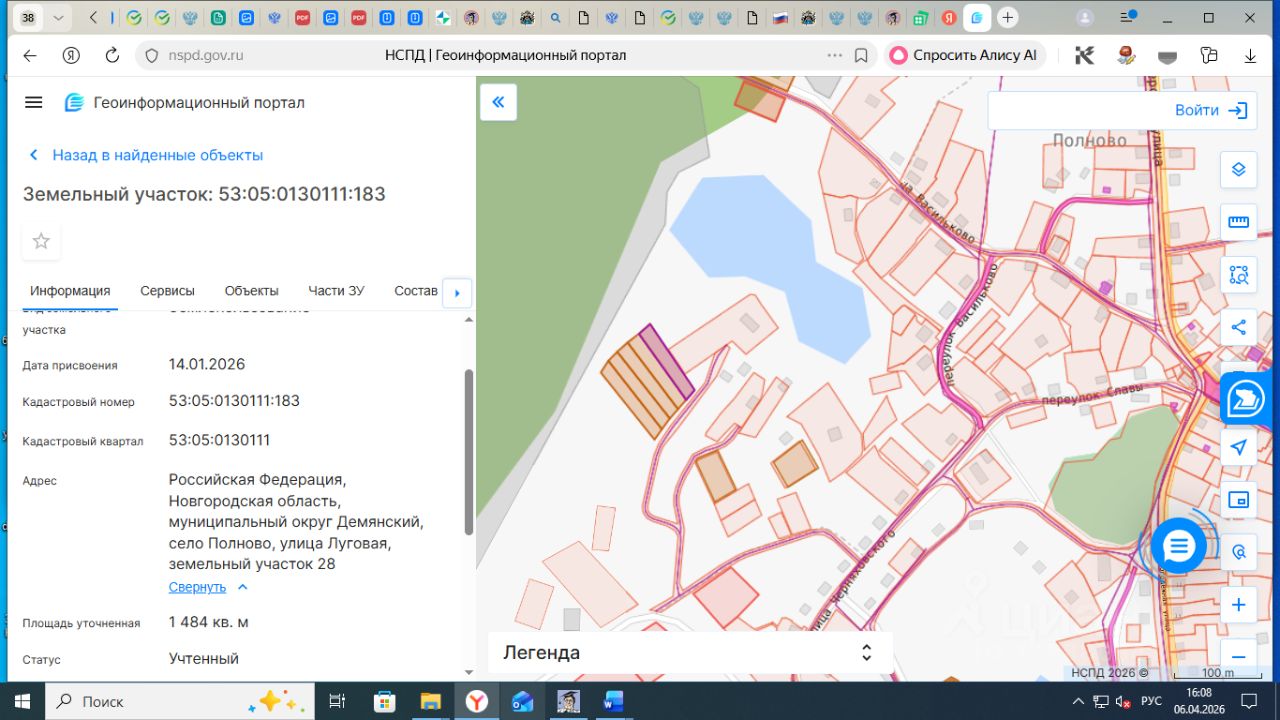
Task: Open the mini-map overview toggle
Action: [x=1238, y=499]
